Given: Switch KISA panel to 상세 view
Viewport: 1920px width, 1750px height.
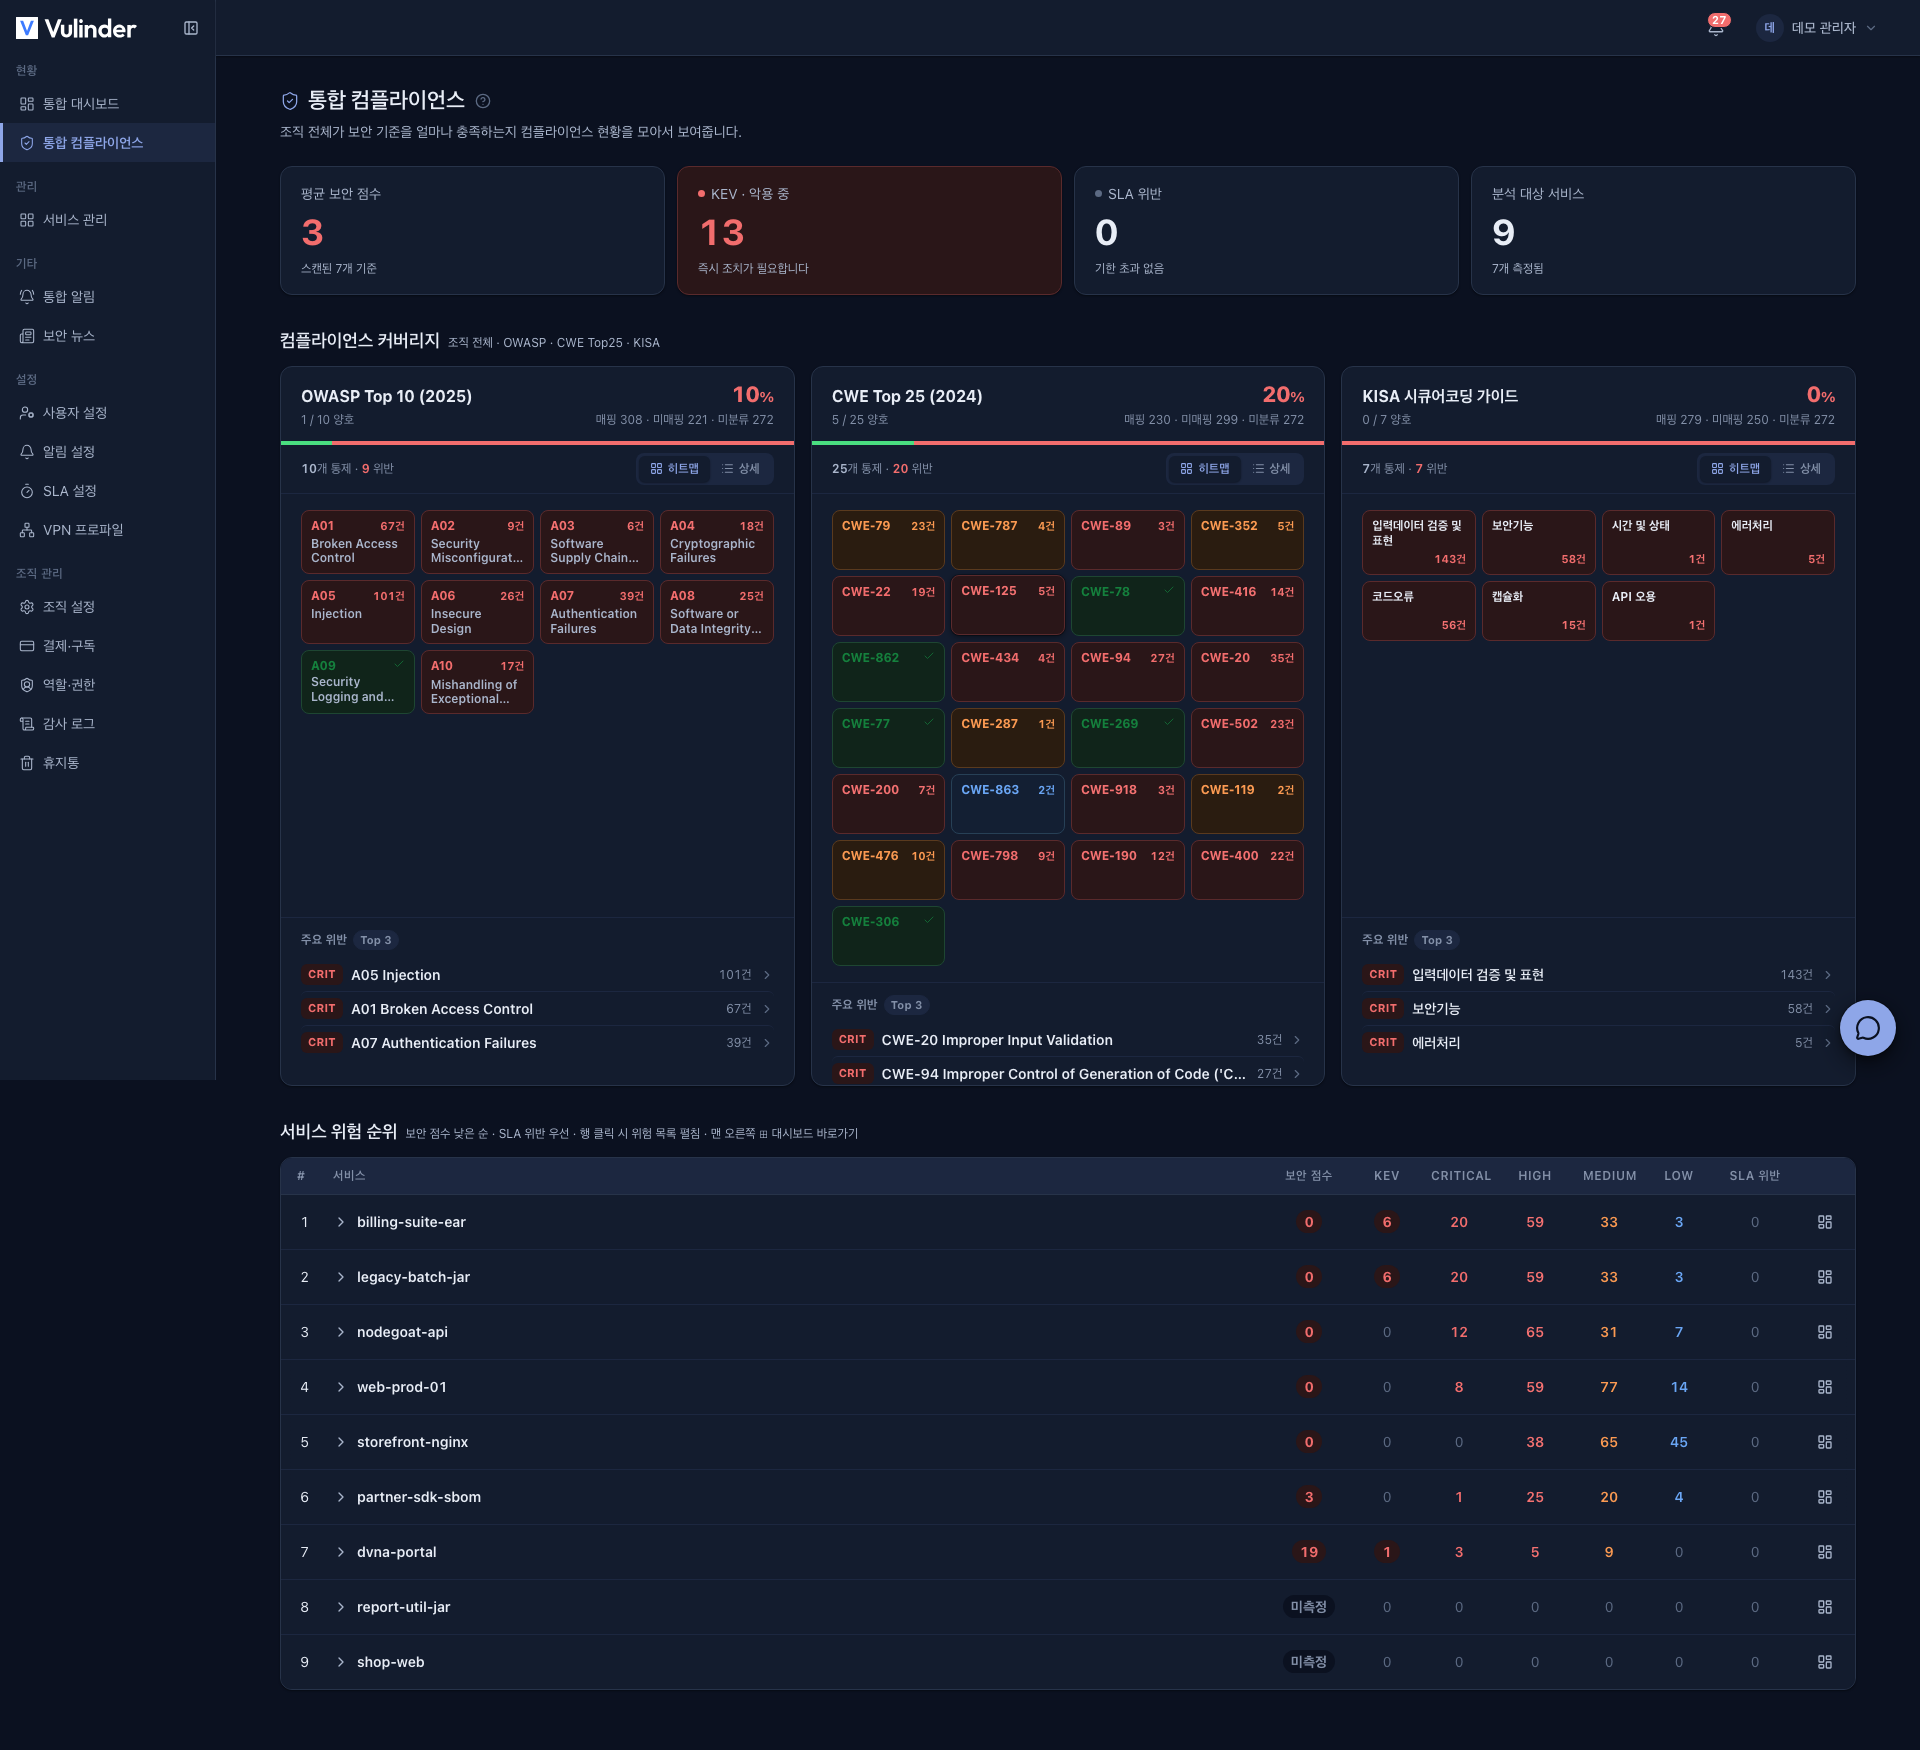Looking at the screenshot, I should pyautogui.click(x=1802, y=469).
